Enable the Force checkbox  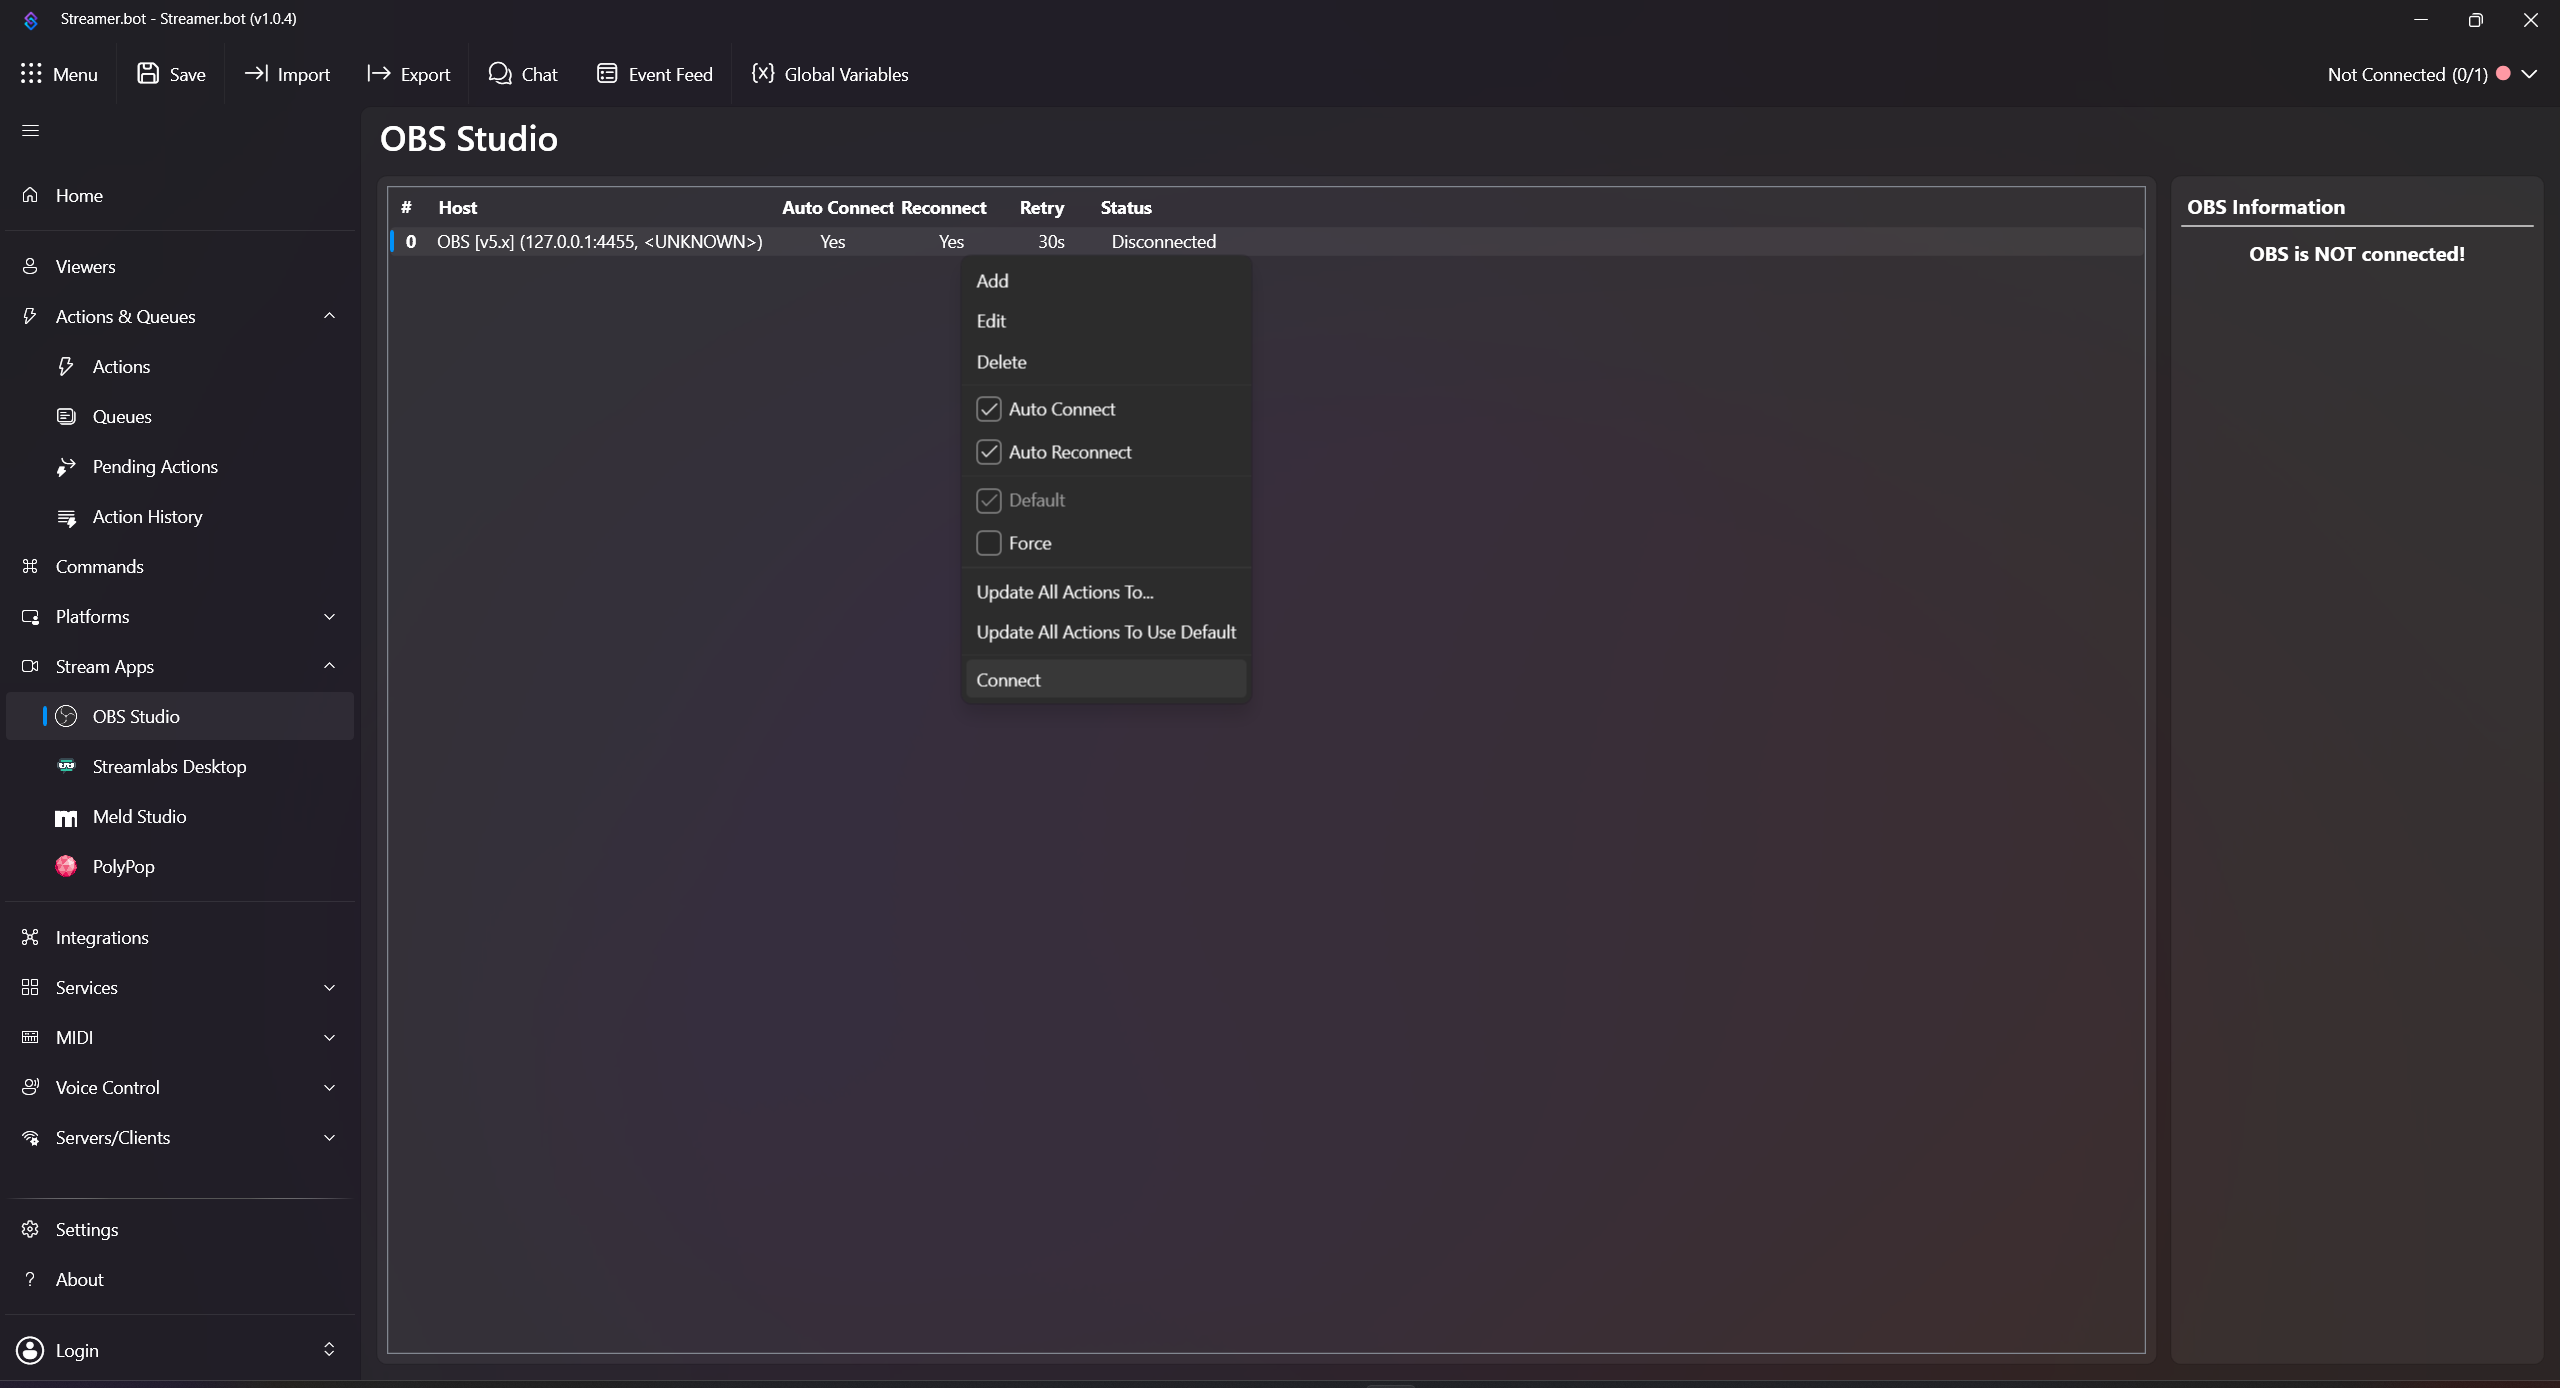(989, 543)
